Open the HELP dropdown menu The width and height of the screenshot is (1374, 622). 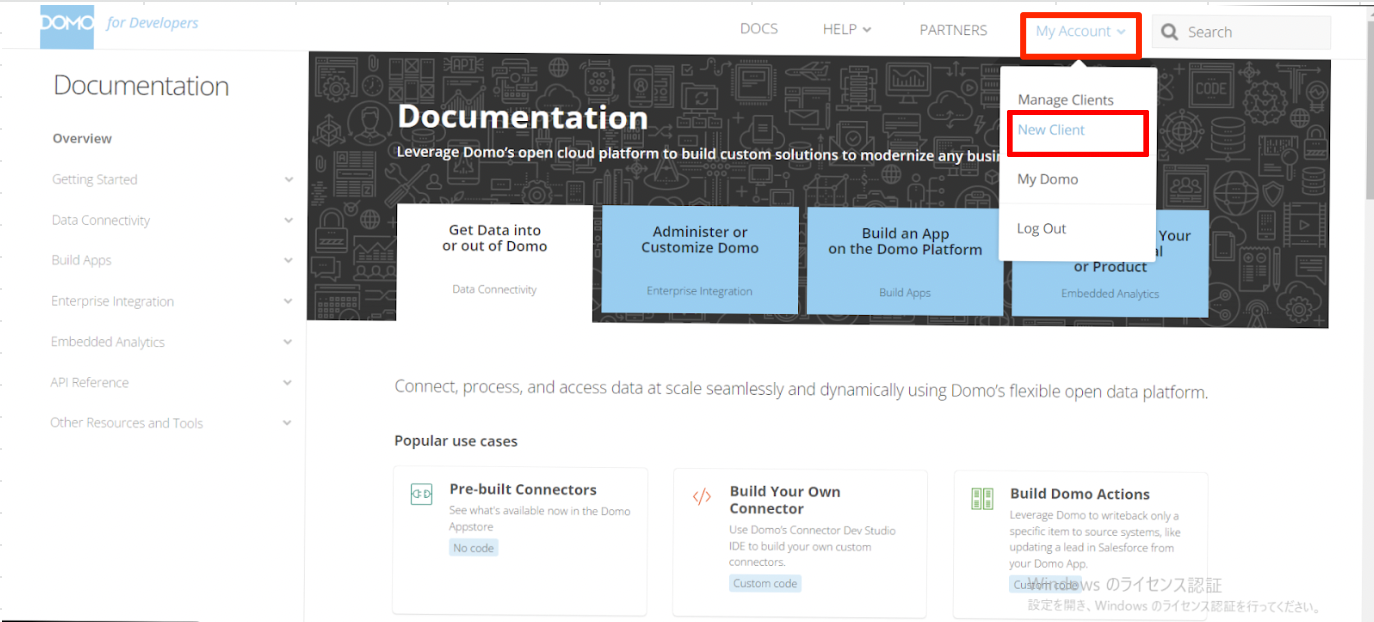point(846,30)
